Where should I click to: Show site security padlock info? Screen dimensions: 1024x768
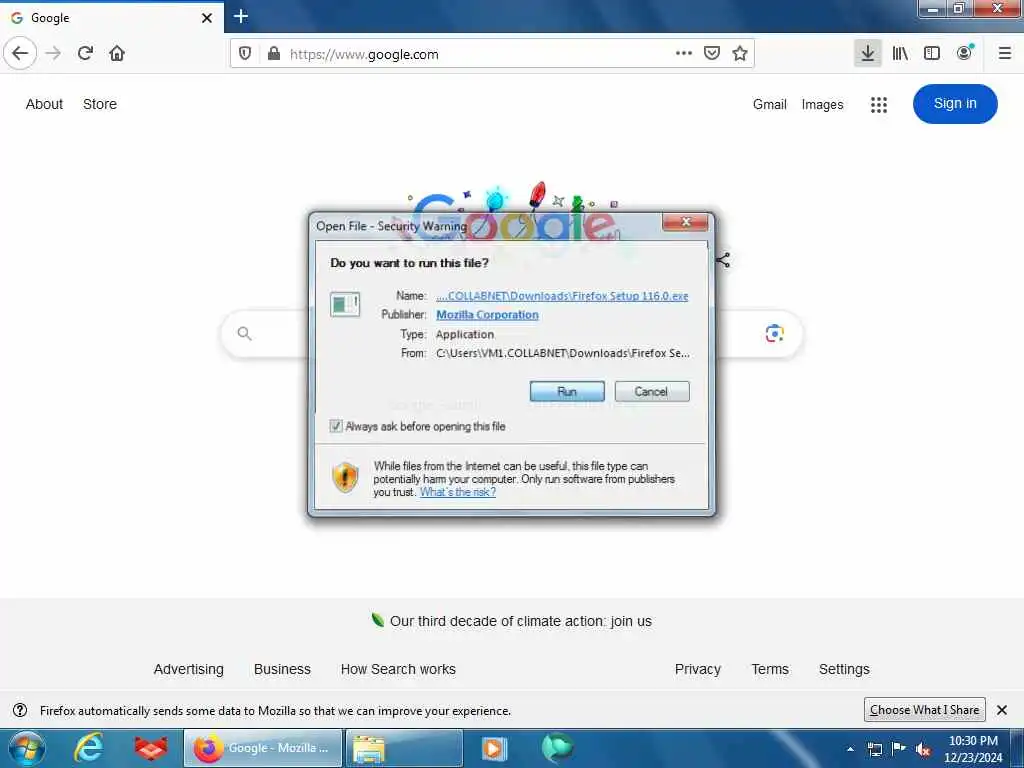(274, 54)
